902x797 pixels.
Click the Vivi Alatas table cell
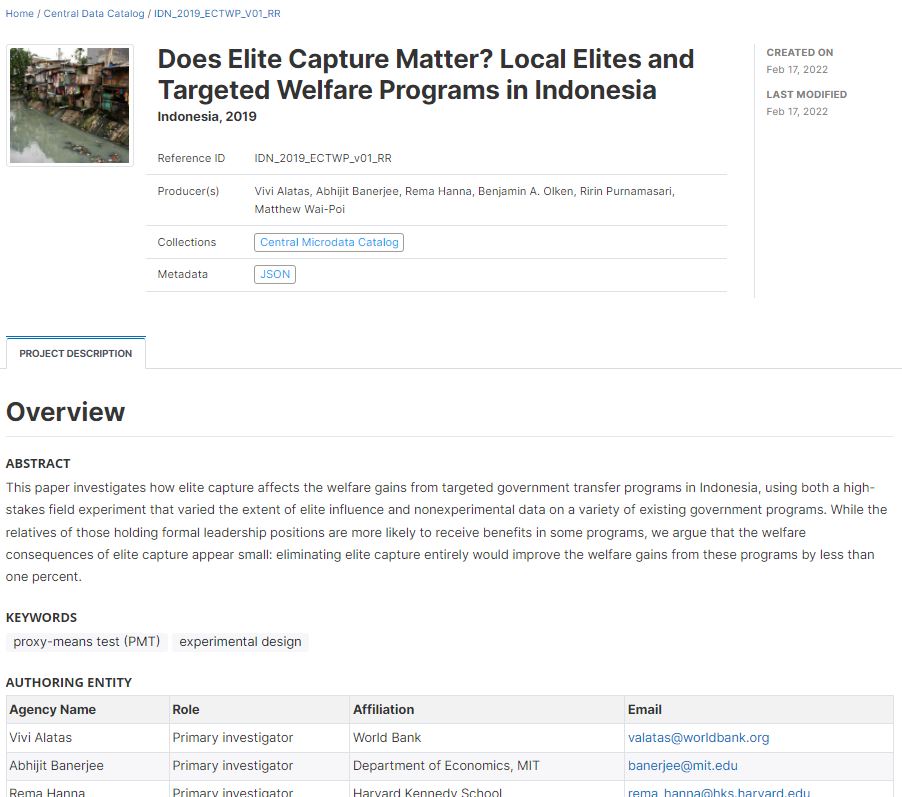tap(41, 738)
